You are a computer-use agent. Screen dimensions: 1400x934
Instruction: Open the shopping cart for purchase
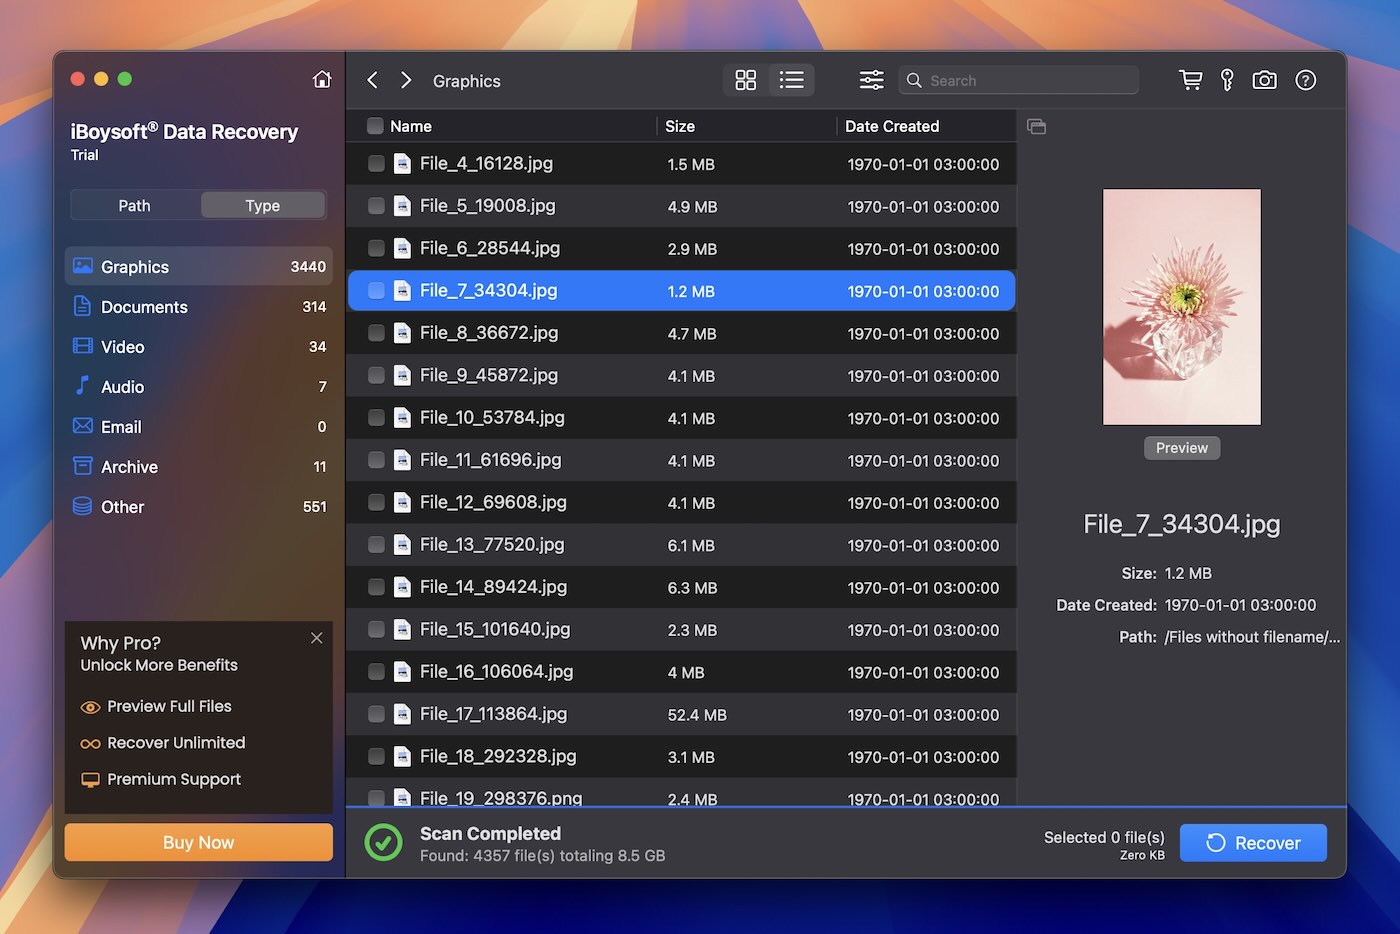[x=1190, y=80]
